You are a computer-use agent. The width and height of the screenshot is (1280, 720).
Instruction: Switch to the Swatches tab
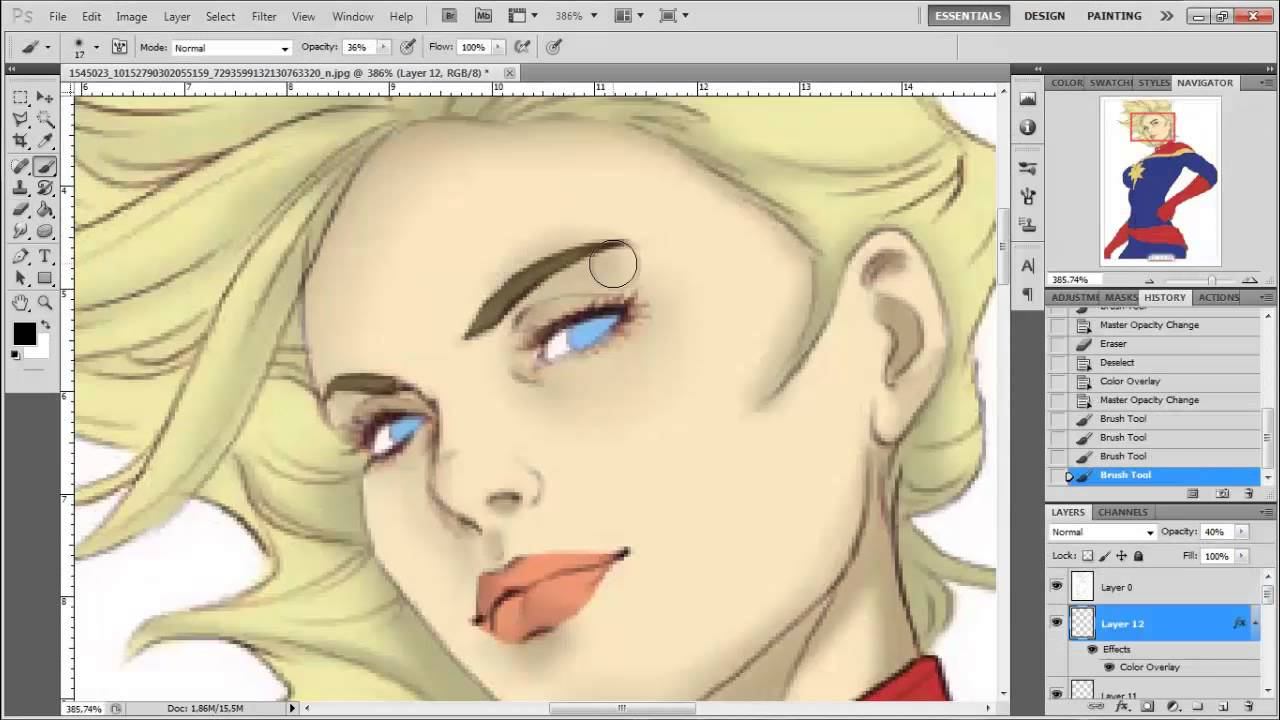[x=1110, y=83]
